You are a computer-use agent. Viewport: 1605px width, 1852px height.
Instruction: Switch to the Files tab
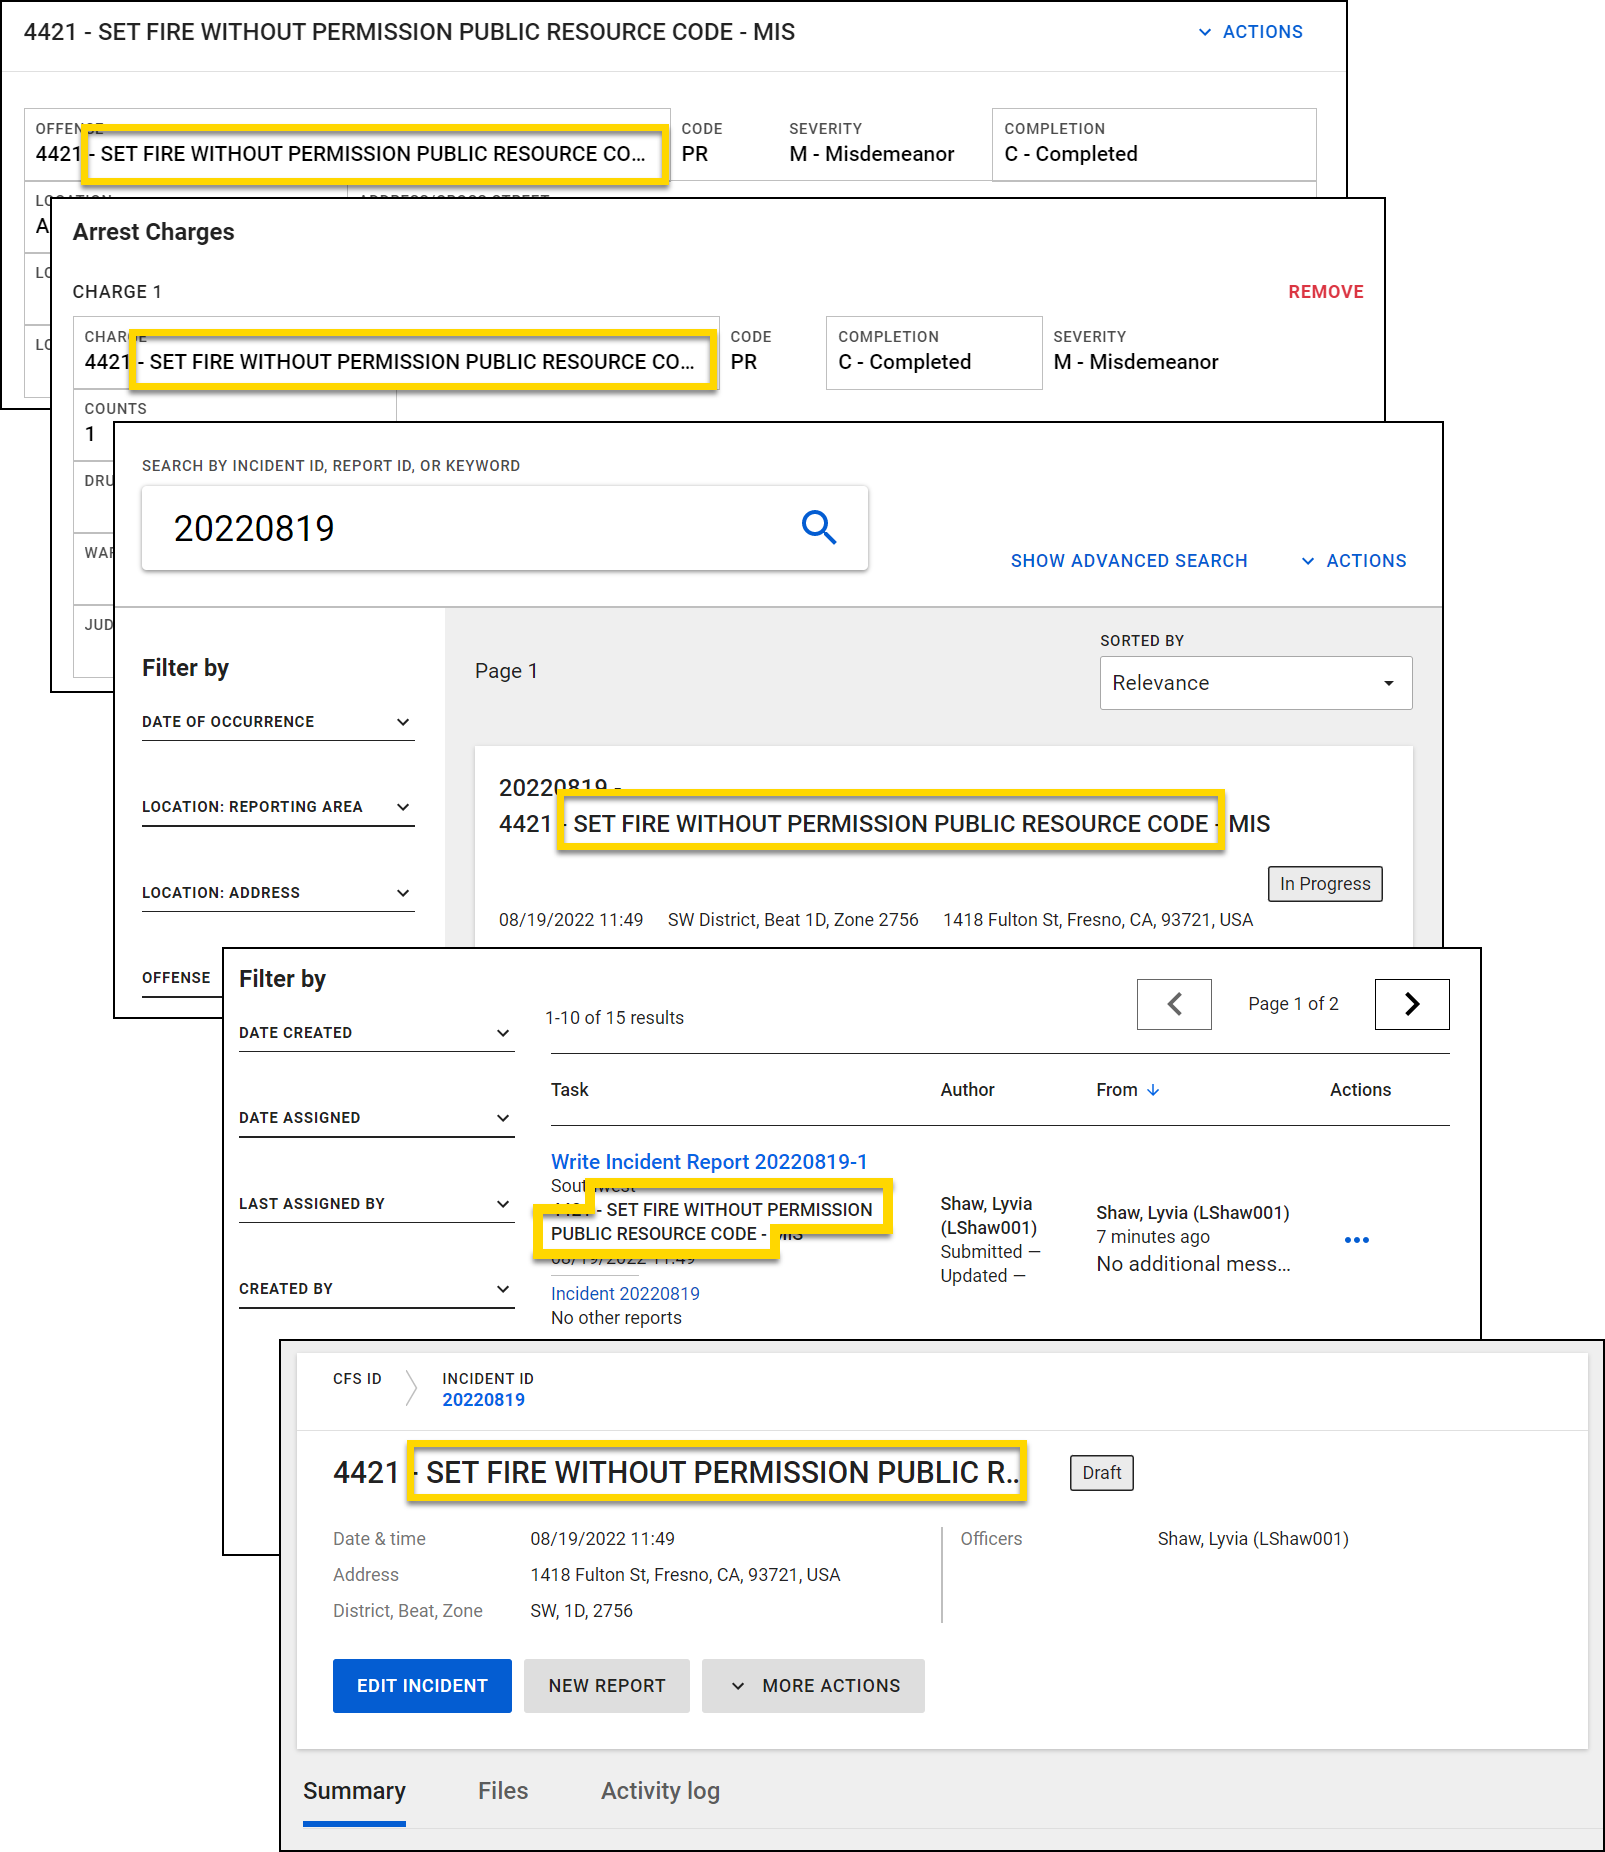click(x=503, y=1791)
